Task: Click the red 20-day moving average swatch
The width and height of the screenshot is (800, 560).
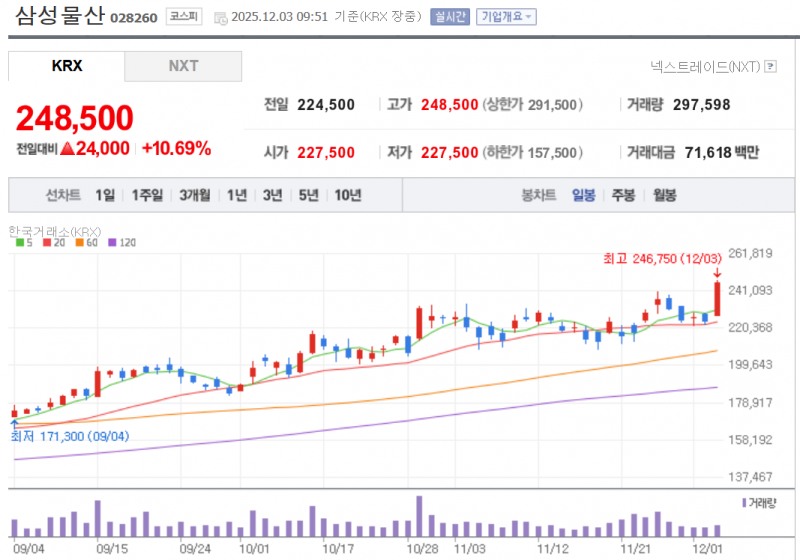Action: pos(47,243)
